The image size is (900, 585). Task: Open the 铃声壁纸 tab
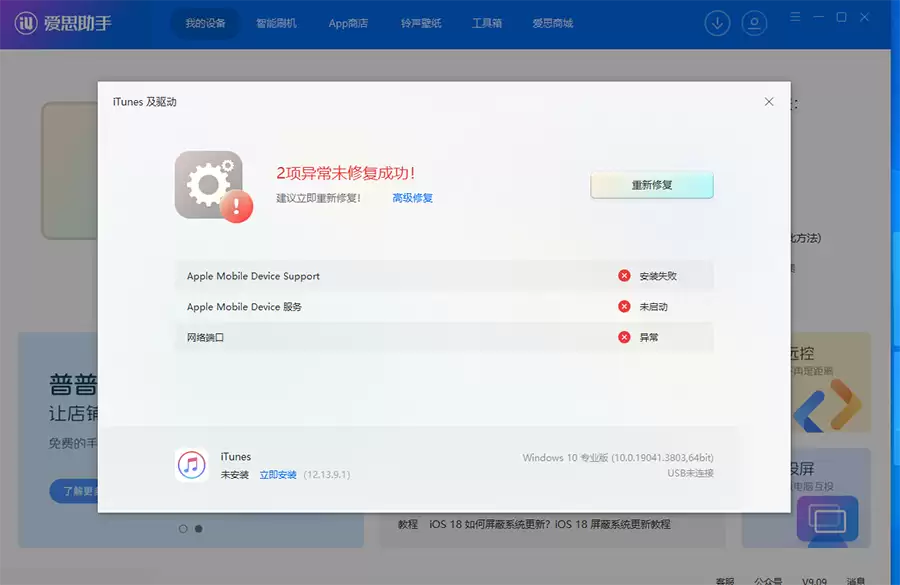(421, 24)
